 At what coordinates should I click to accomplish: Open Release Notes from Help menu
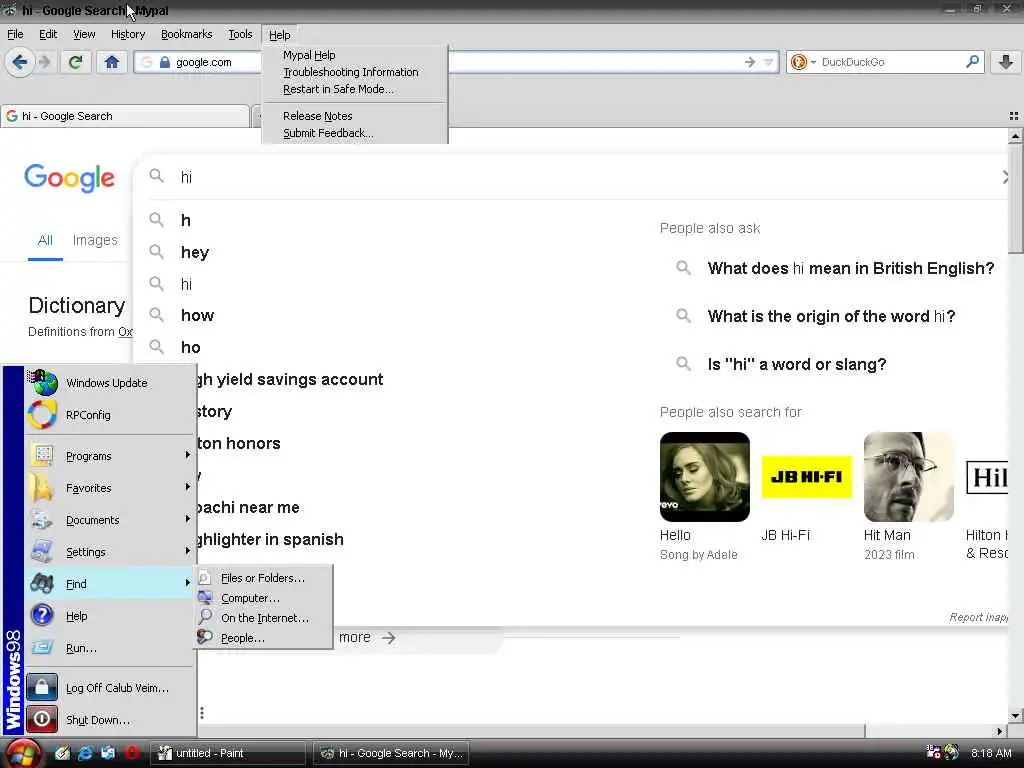pyautogui.click(x=355, y=116)
